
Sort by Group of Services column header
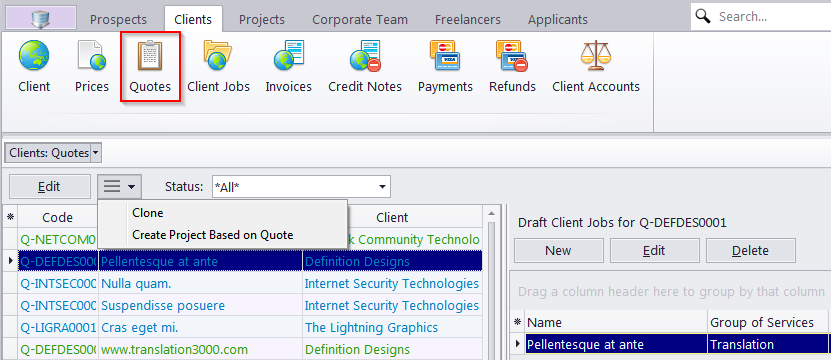[768, 322]
